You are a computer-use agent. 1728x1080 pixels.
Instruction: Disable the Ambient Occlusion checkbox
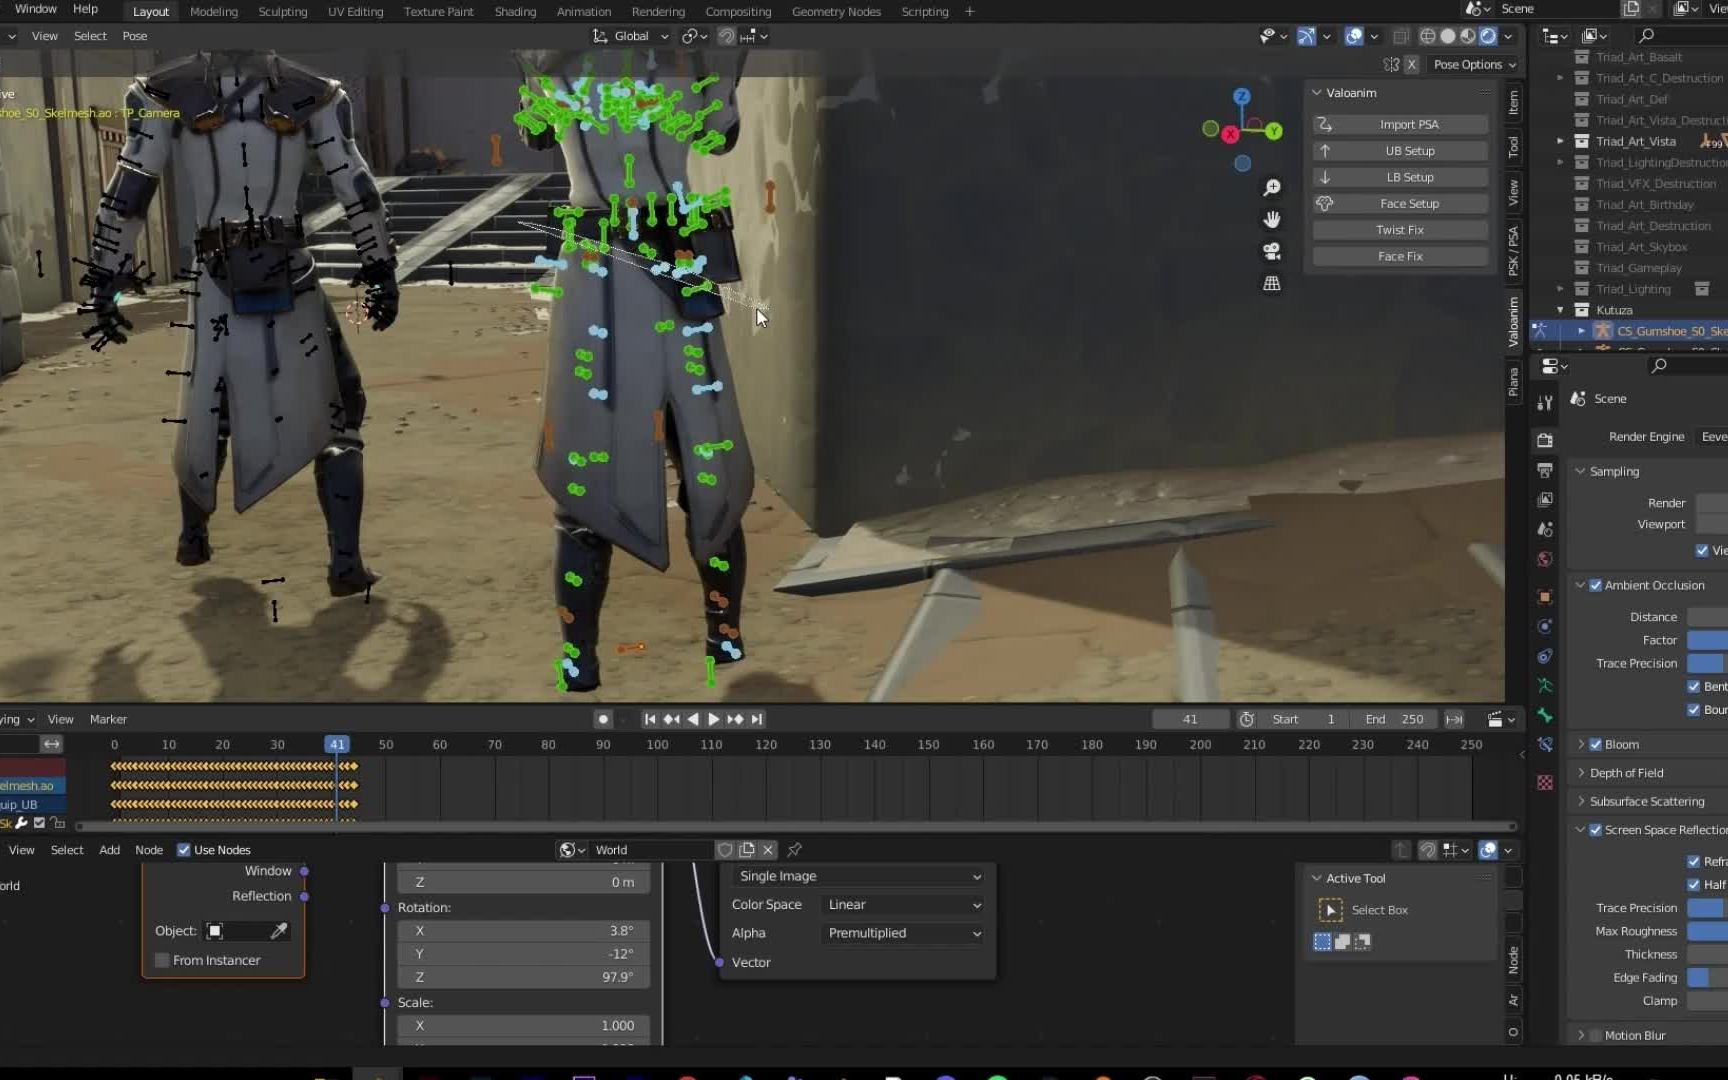(x=1596, y=585)
